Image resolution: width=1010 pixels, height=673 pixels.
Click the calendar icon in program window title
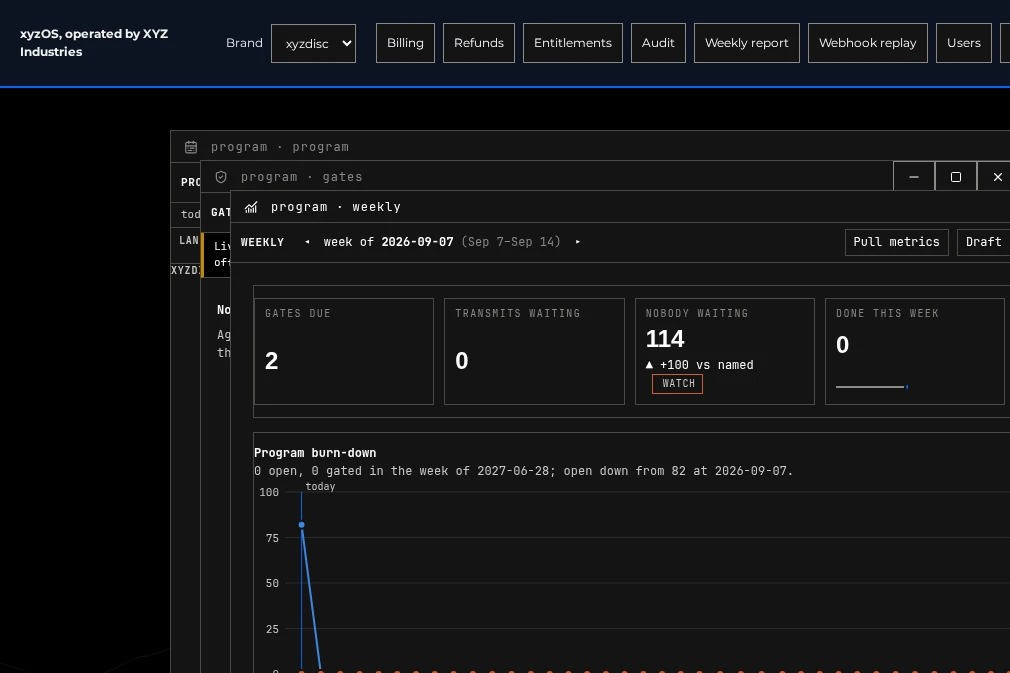191,147
